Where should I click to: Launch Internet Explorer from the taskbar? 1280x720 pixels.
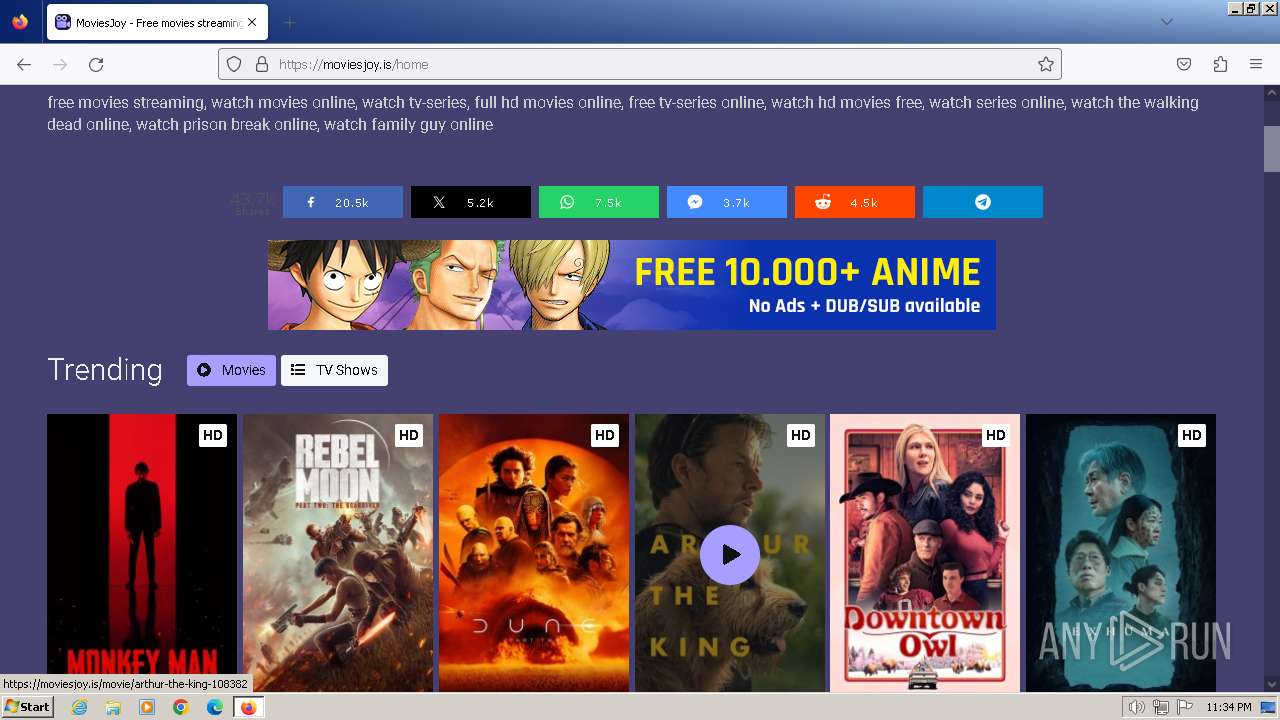coord(79,707)
